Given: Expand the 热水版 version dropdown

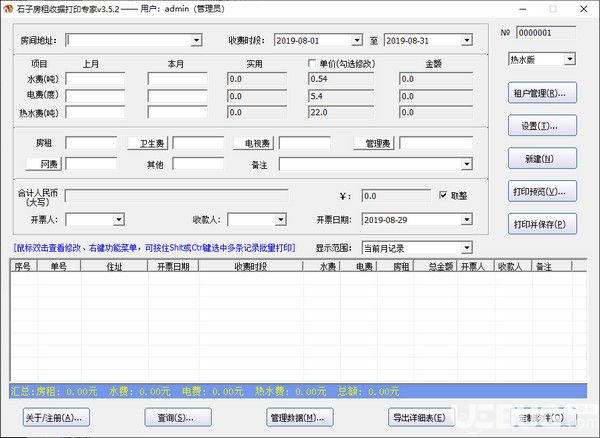Looking at the screenshot, I should click(570, 59).
